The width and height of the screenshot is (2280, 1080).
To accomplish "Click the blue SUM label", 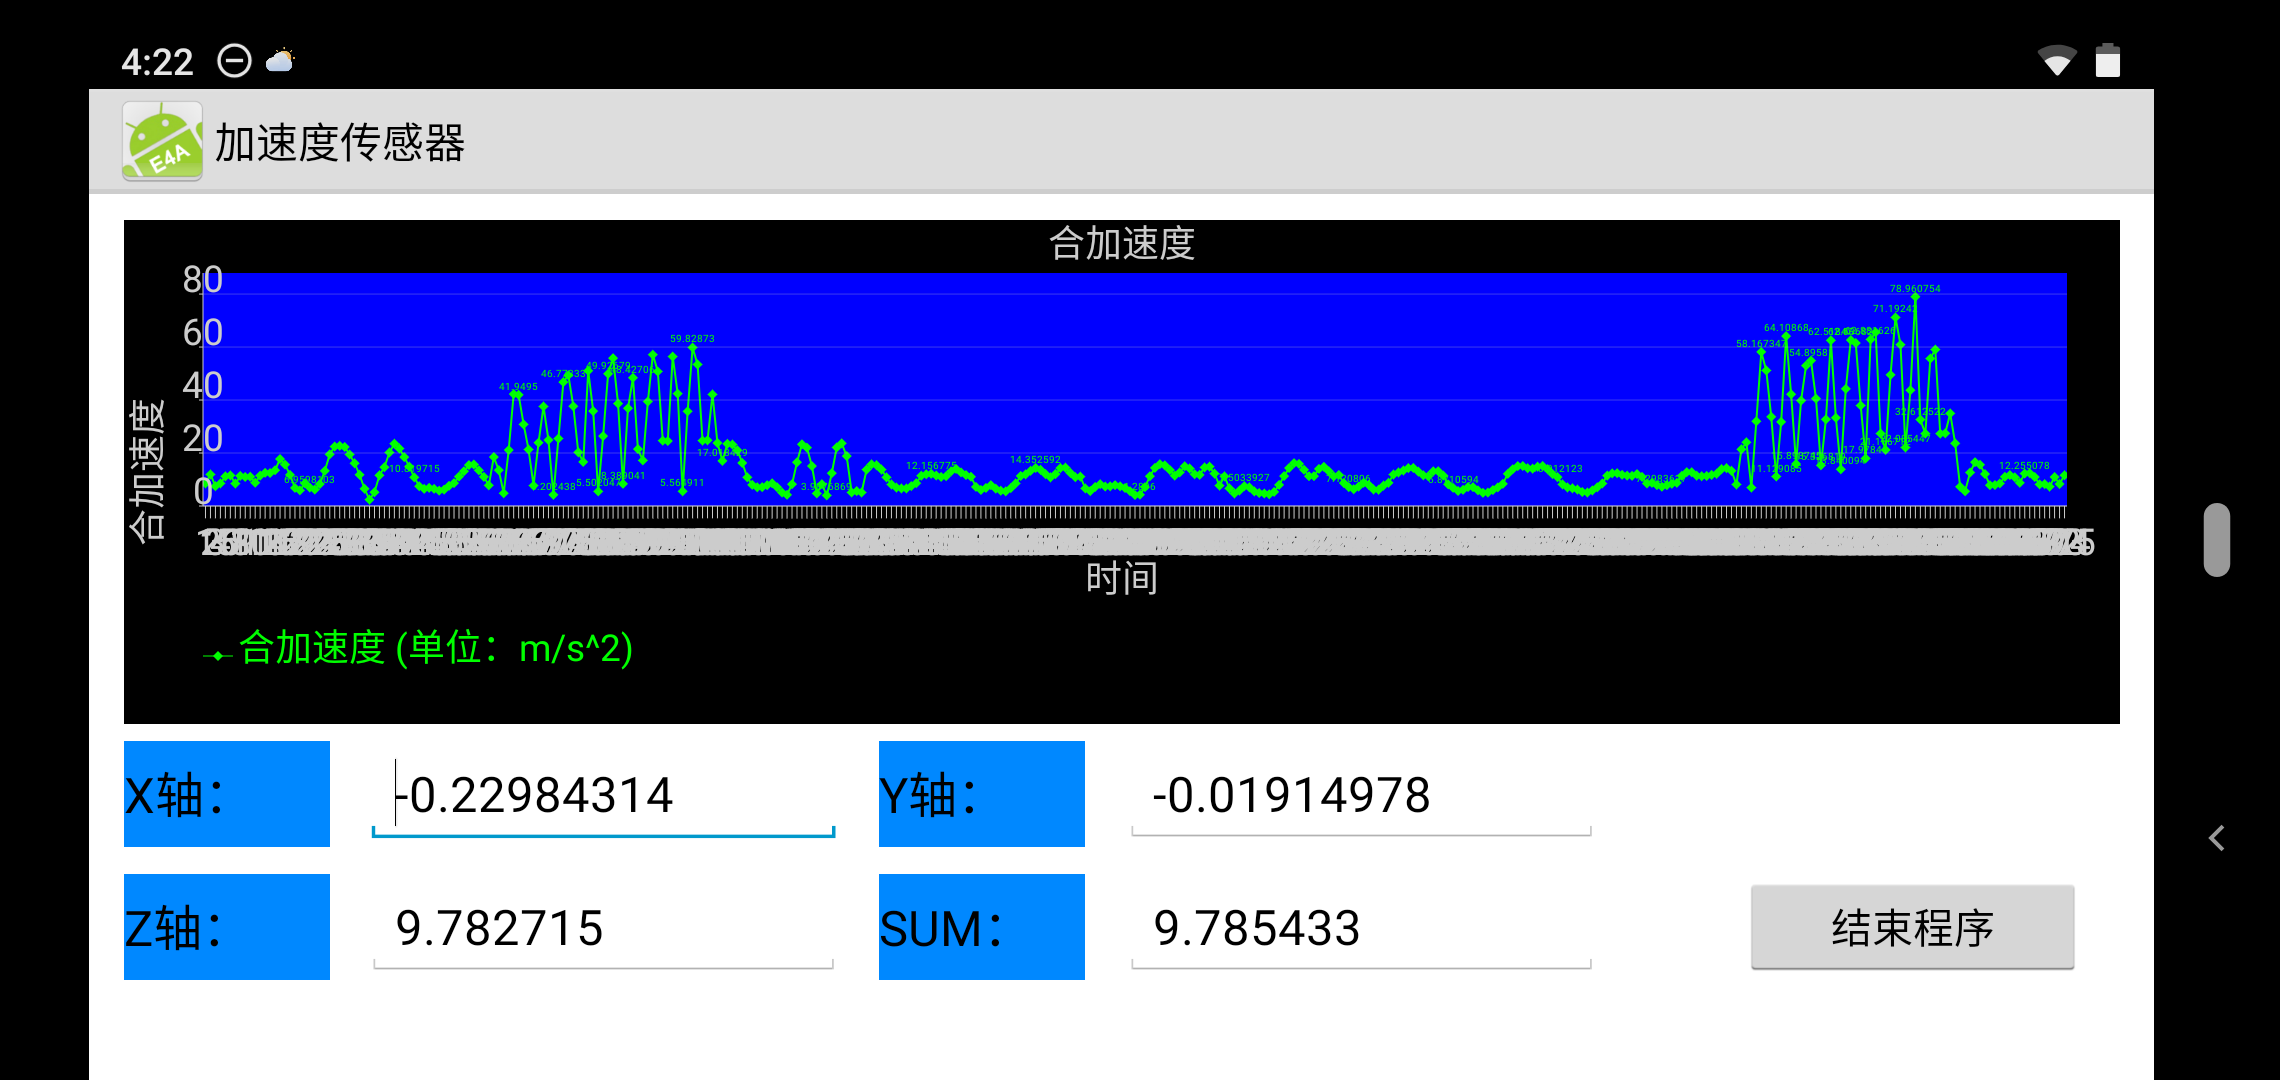I will 981,927.
